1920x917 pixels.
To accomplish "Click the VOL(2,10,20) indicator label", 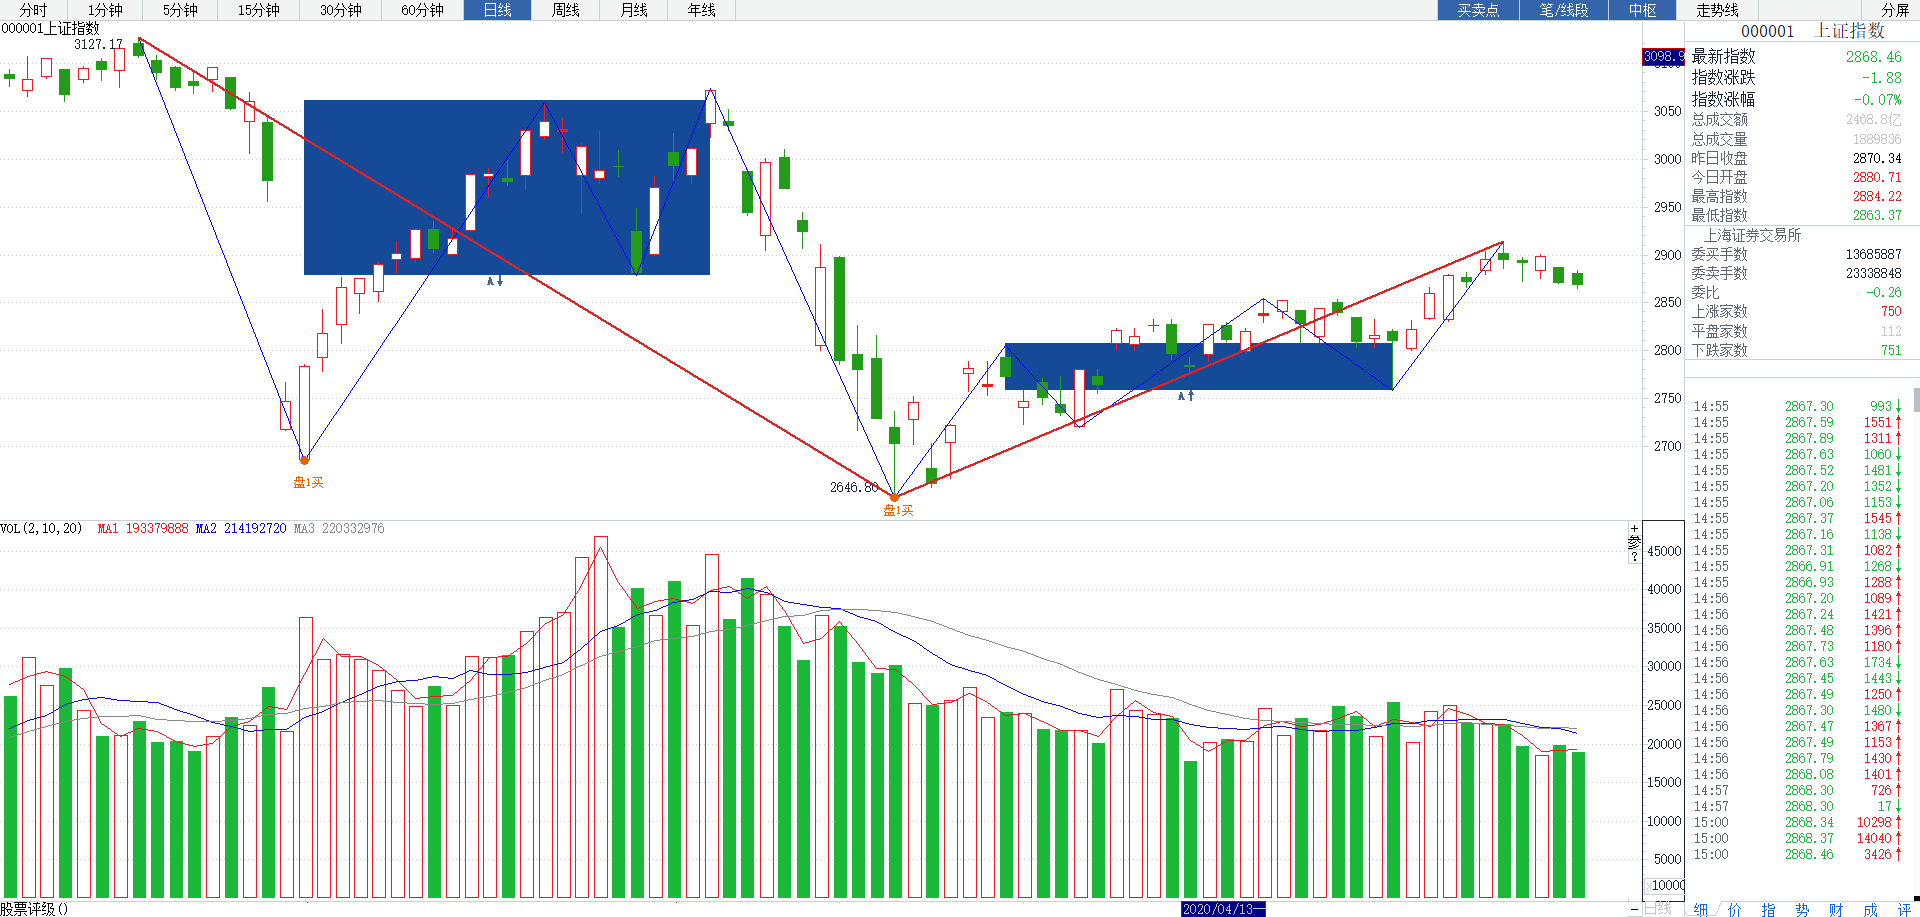I will [x=42, y=528].
